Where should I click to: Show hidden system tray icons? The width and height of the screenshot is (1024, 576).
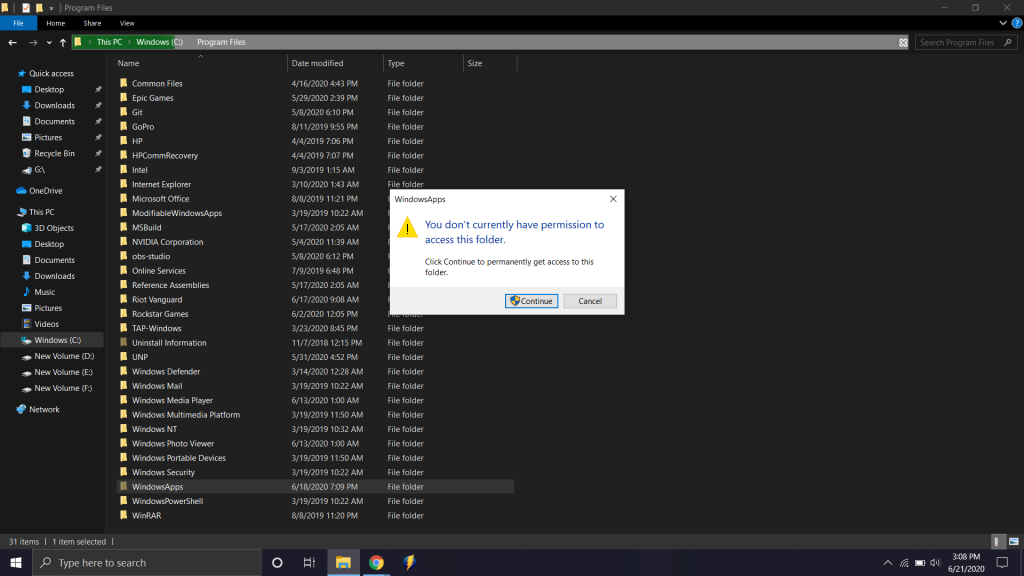click(x=888, y=563)
